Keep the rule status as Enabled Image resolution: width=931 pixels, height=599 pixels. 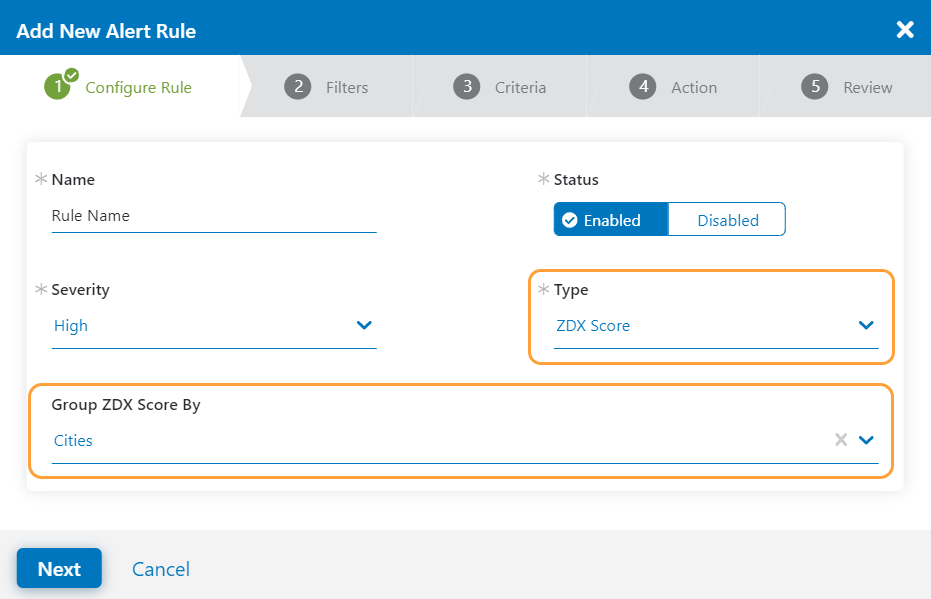(610, 219)
